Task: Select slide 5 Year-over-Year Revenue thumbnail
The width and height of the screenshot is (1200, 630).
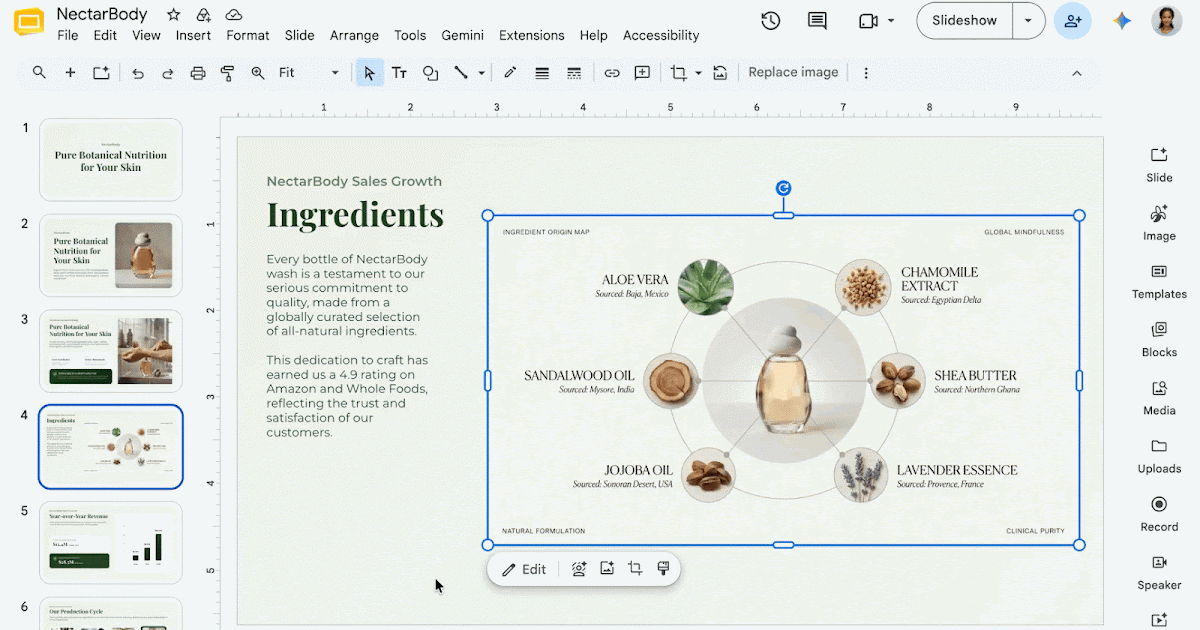Action: click(111, 542)
